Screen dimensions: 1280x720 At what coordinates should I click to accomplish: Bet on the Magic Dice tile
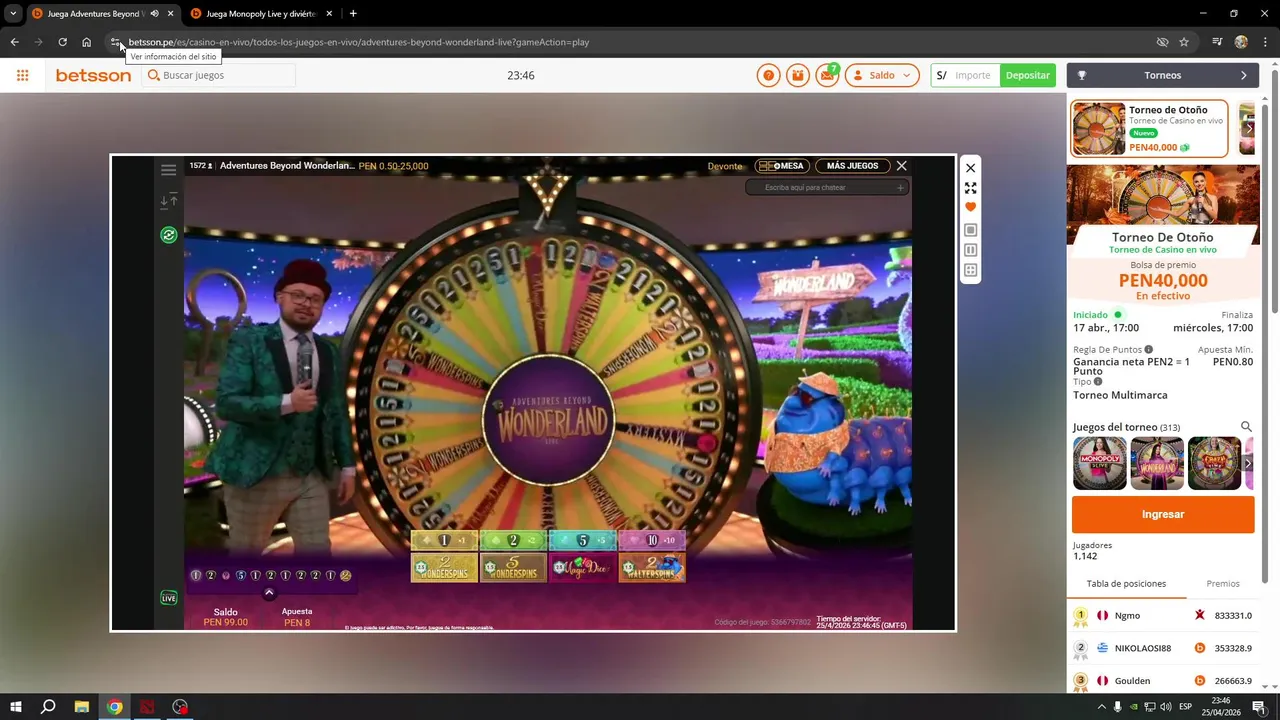tap(582, 568)
